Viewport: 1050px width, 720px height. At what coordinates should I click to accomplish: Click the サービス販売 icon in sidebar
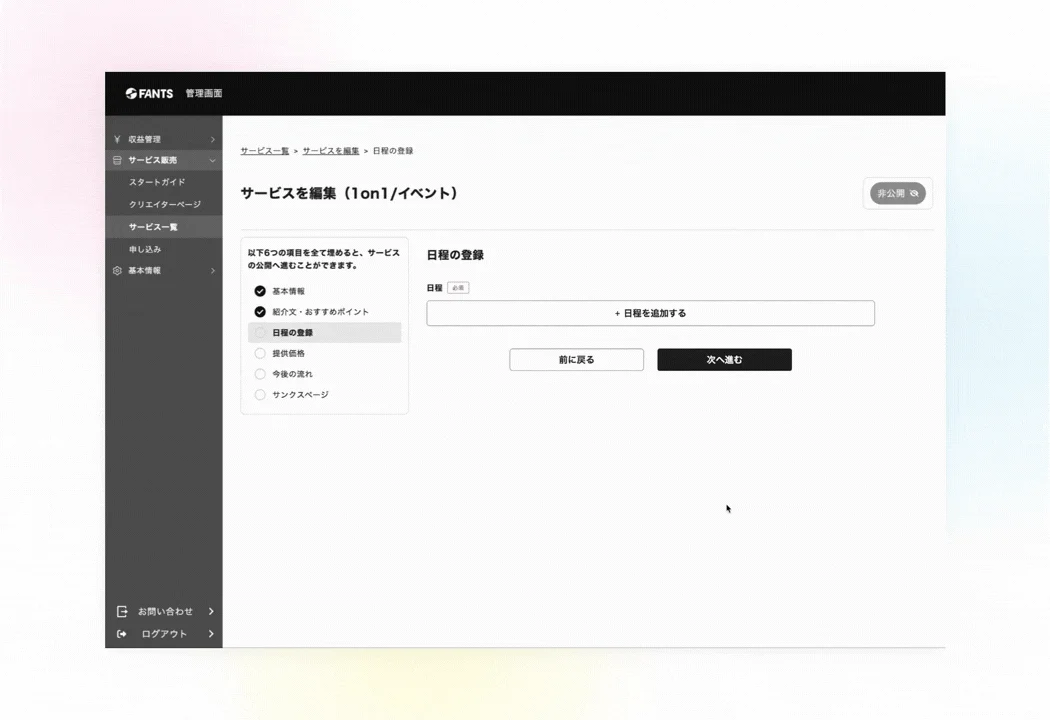120,160
